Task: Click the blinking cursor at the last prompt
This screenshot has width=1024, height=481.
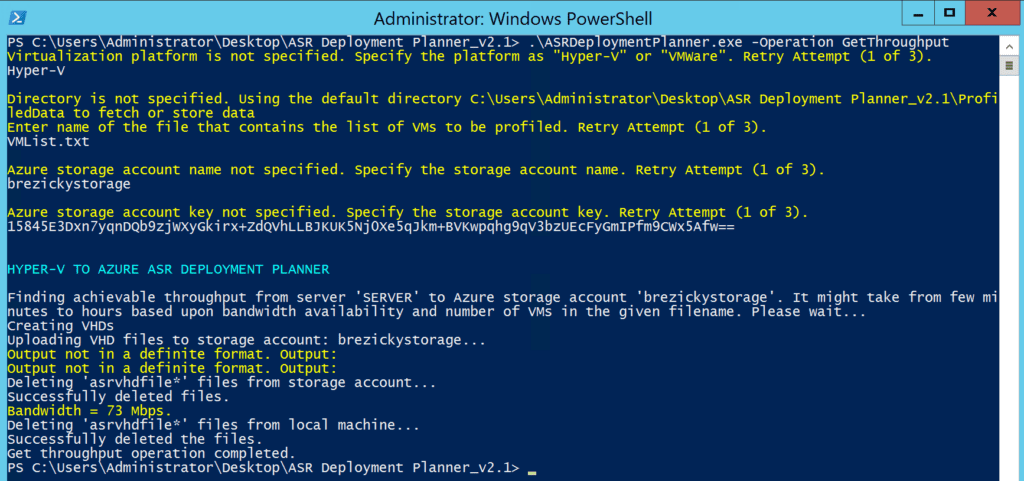Action: pos(532,473)
